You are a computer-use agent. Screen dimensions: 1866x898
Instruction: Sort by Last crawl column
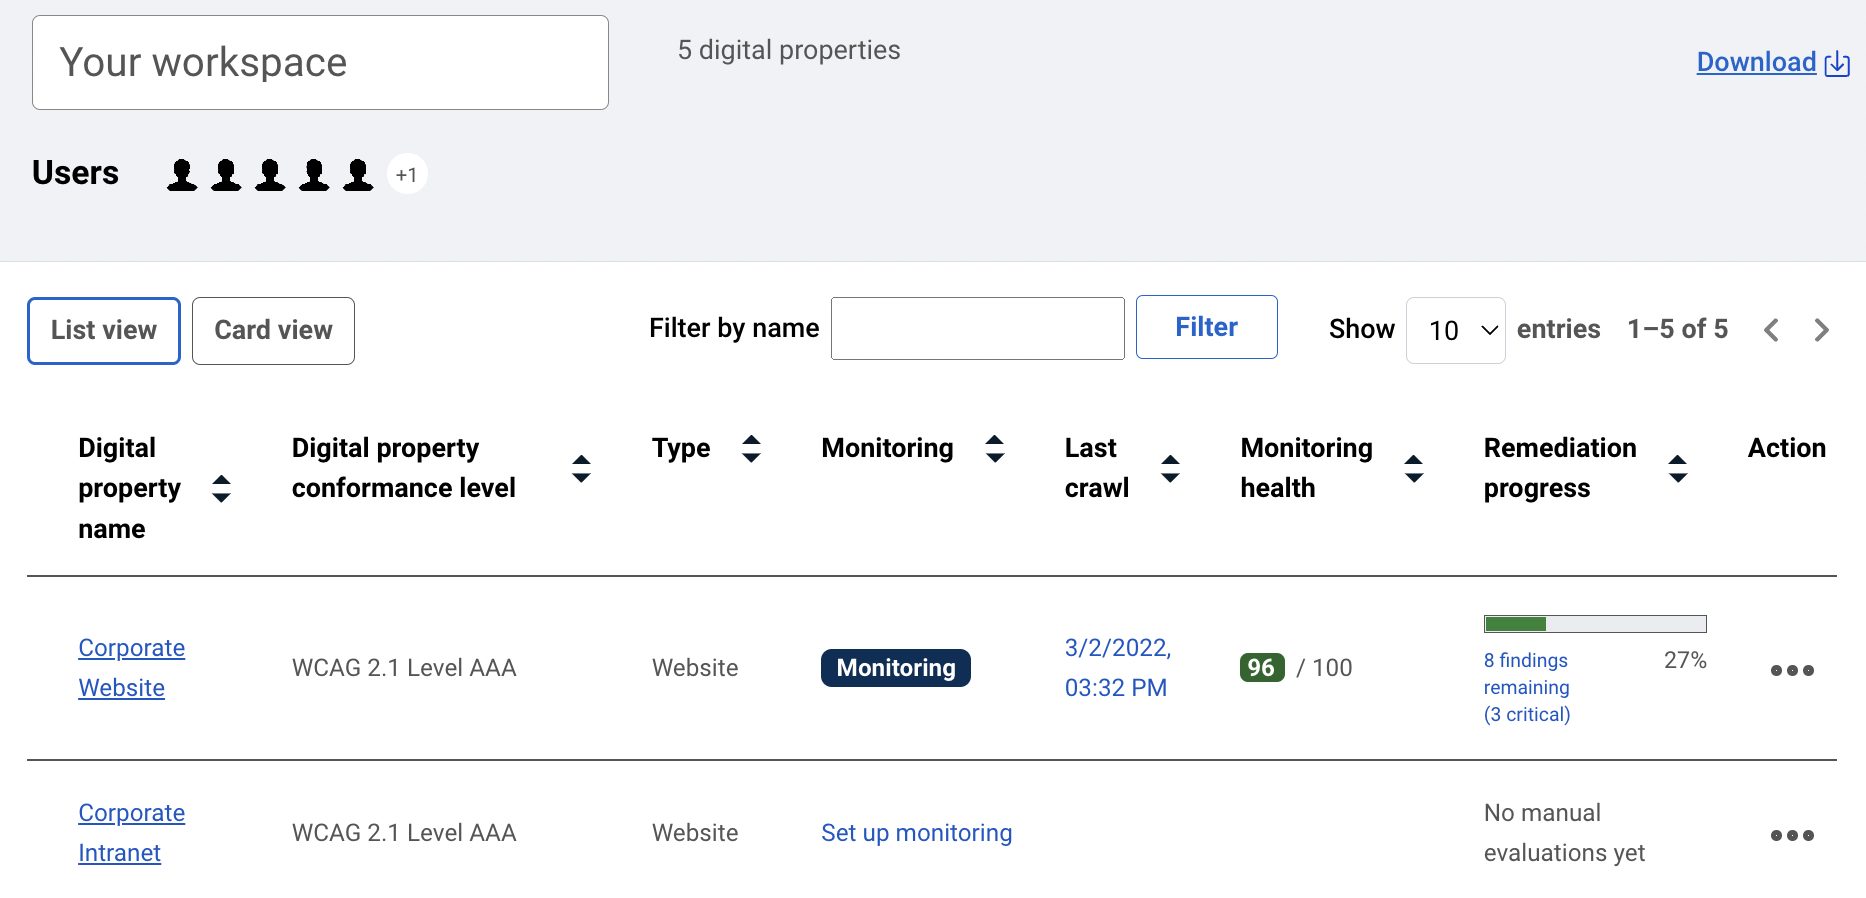(1170, 468)
